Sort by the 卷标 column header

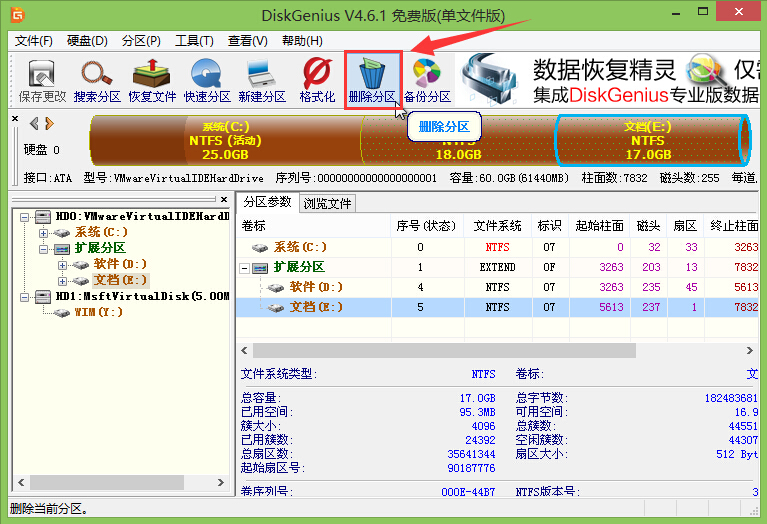(314, 226)
